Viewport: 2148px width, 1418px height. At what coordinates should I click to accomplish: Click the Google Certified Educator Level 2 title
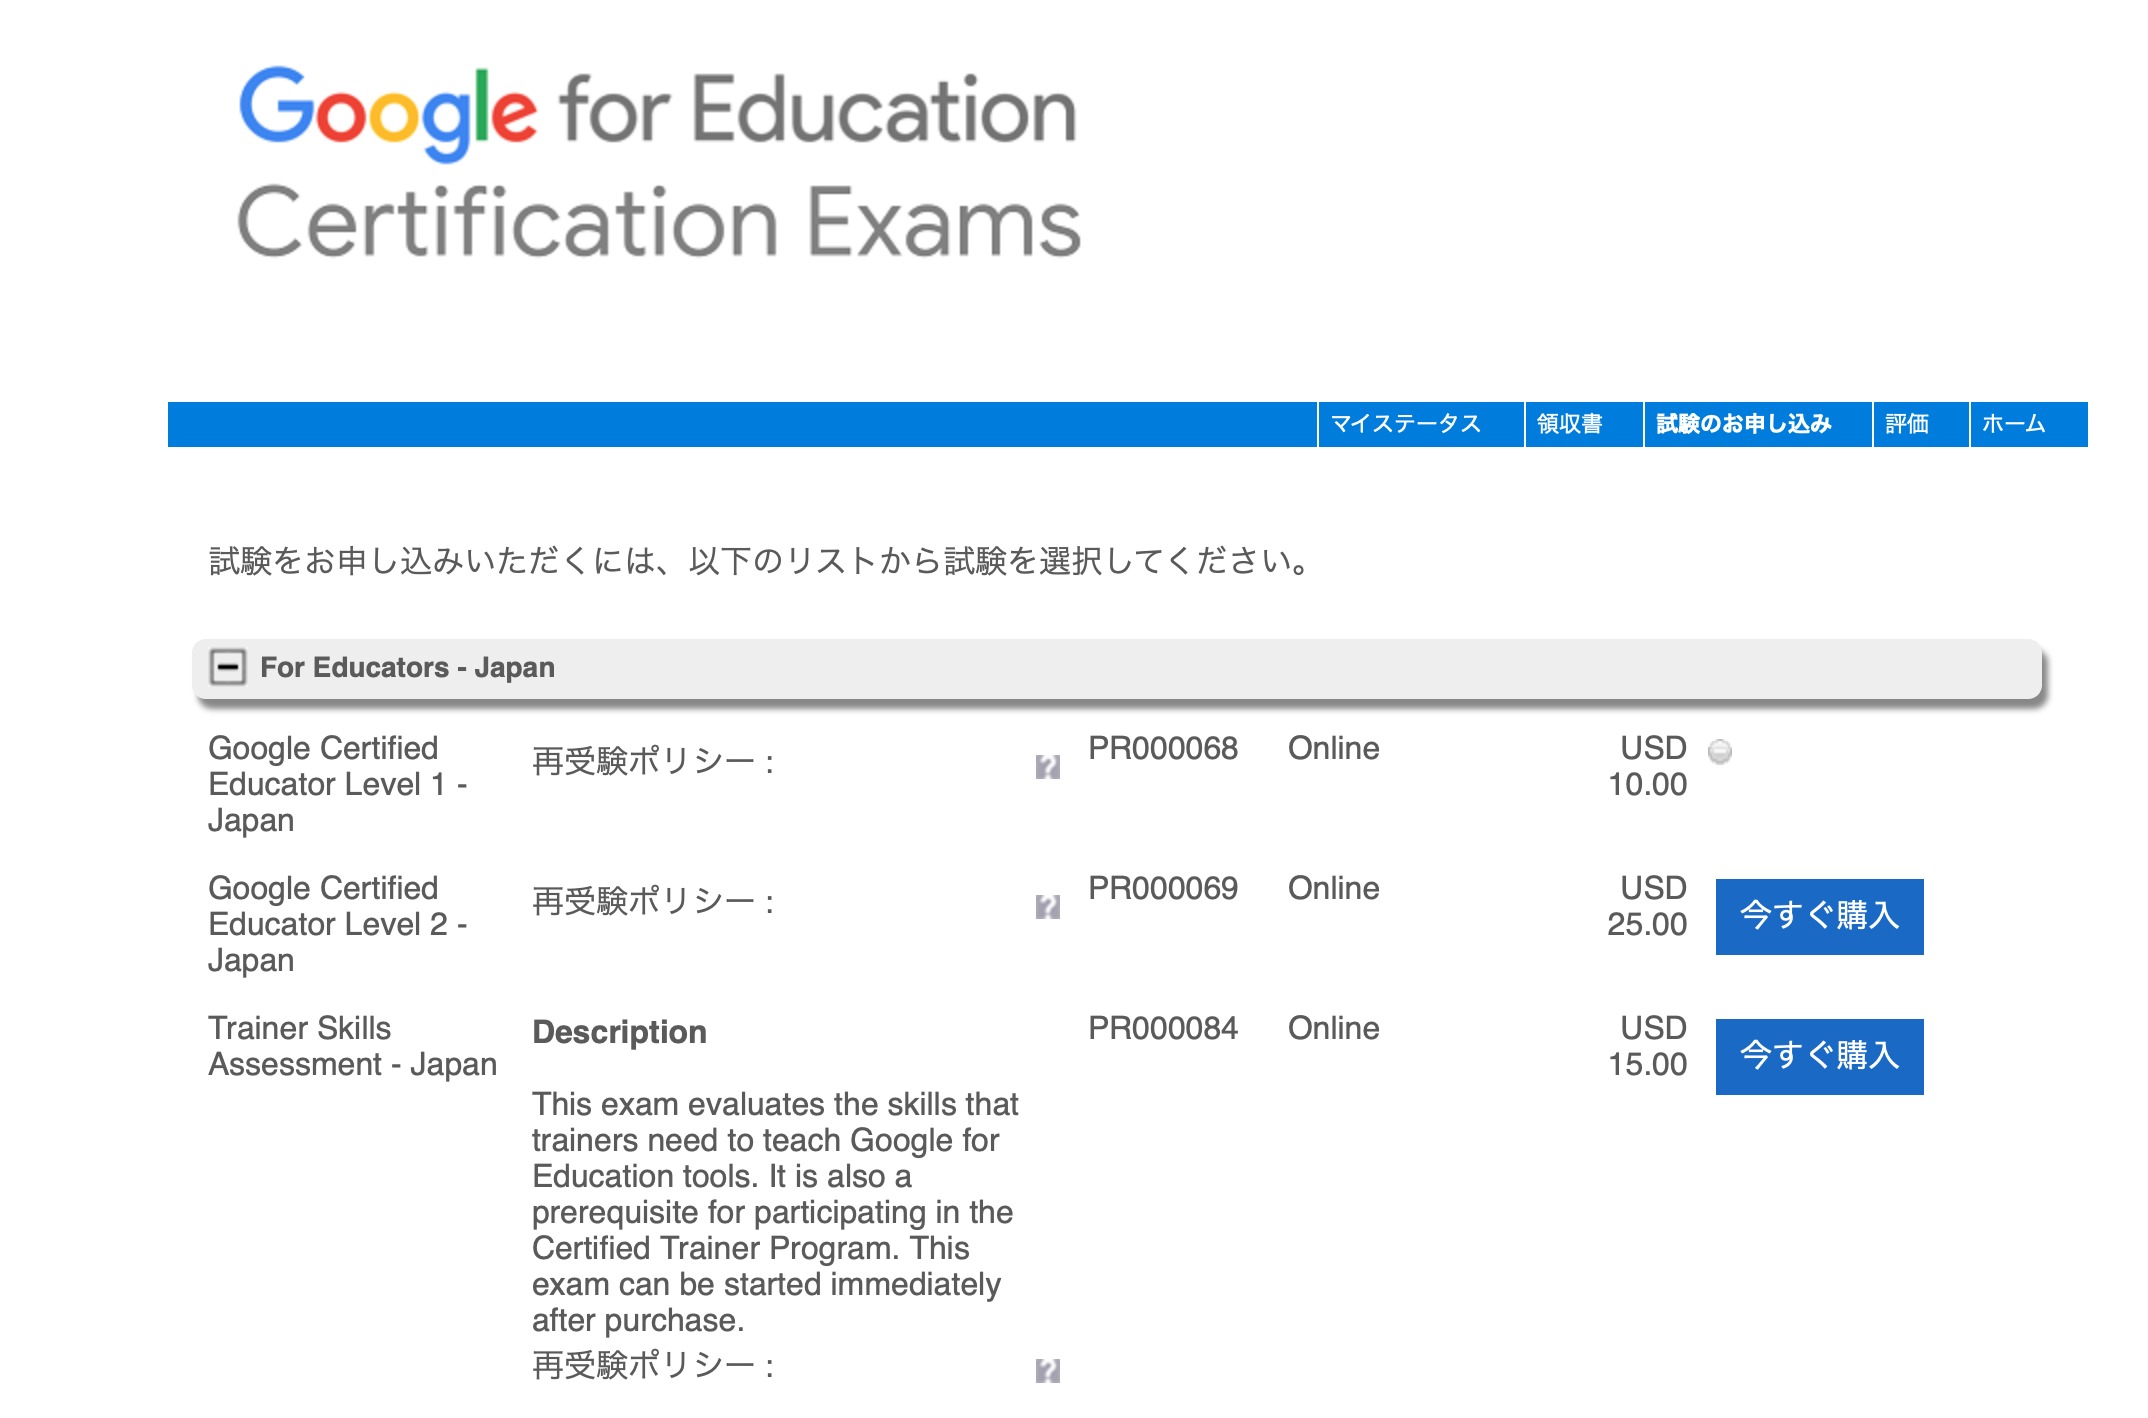[x=338, y=924]
